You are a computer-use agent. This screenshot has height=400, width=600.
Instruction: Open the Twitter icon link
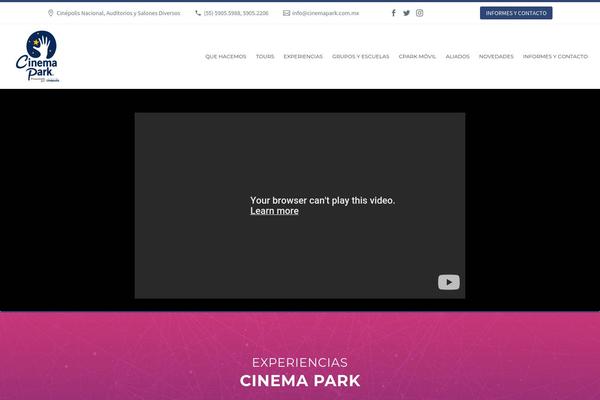(406, 13)
